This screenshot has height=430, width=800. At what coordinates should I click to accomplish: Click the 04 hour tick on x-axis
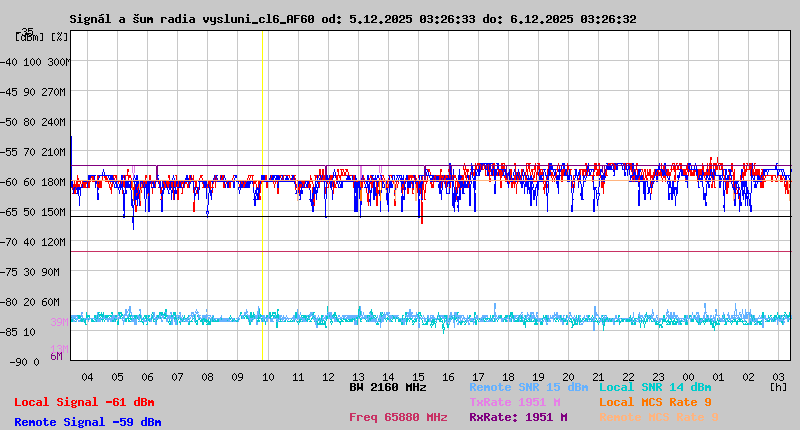coord(87,377)
